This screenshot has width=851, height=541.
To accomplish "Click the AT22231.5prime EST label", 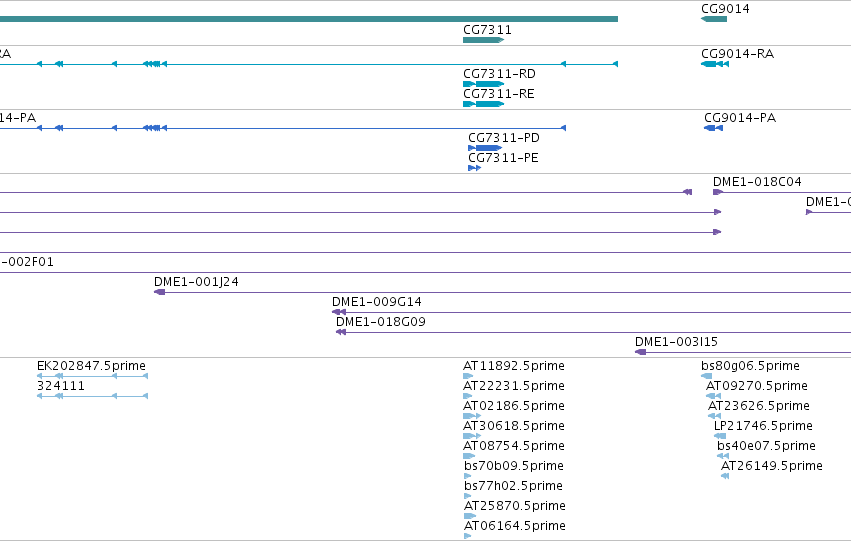I will [513, 386].
